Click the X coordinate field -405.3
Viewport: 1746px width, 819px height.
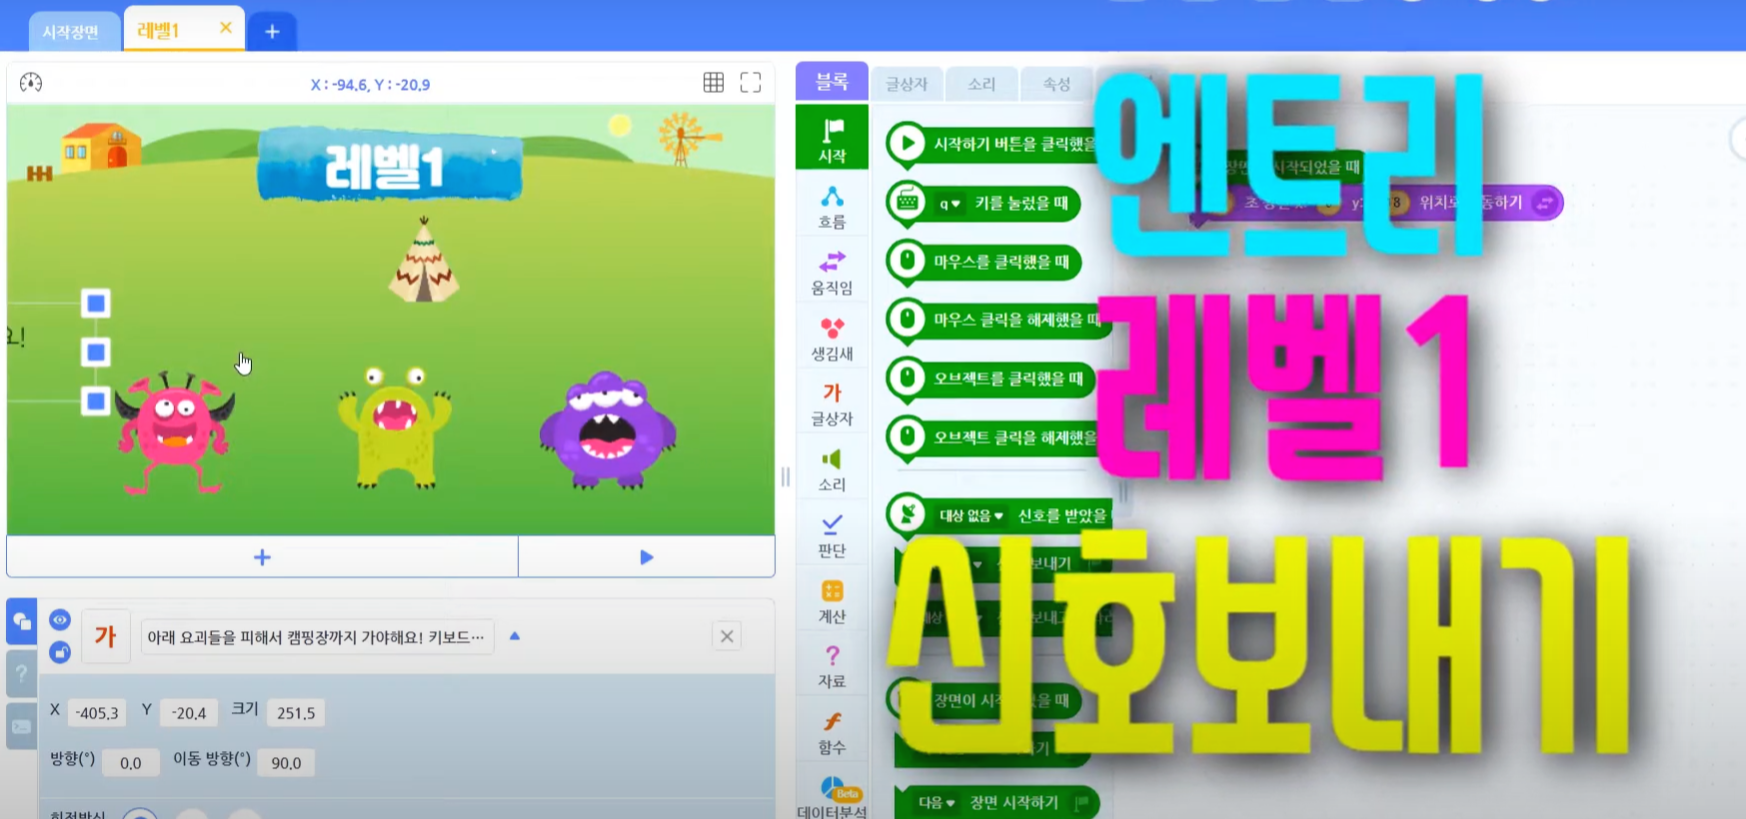tap(97, 713)
